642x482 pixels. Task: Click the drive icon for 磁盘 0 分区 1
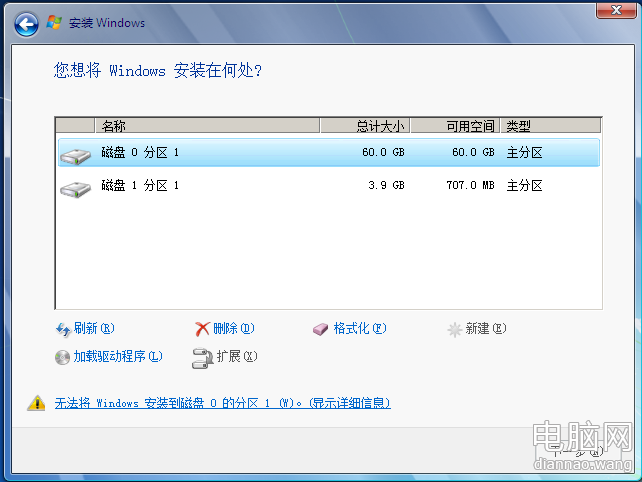(x=75, y=156)
